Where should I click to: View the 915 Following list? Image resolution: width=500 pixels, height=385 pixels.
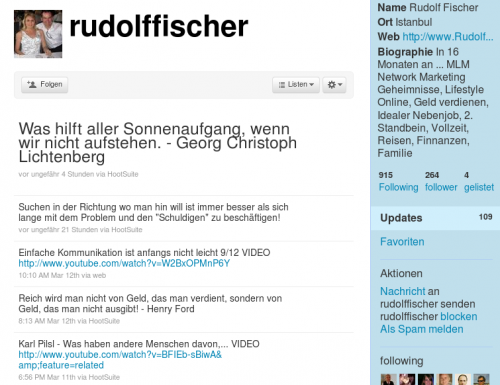[398, 187]
